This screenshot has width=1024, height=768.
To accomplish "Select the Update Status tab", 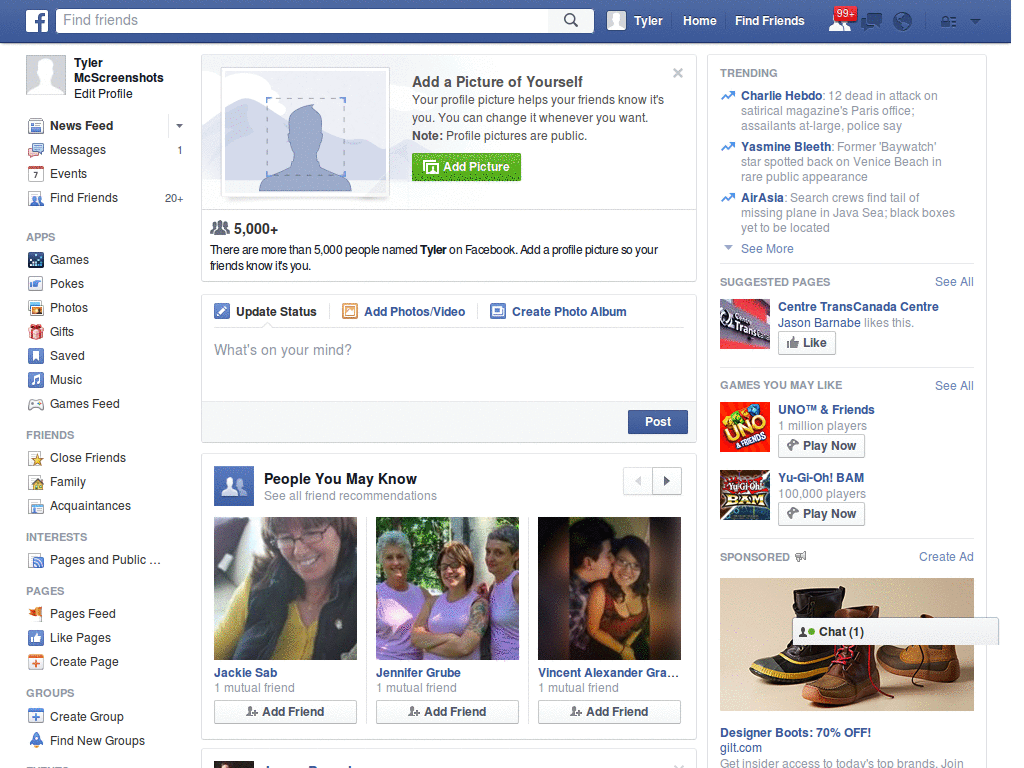I will tap(265, 312).
